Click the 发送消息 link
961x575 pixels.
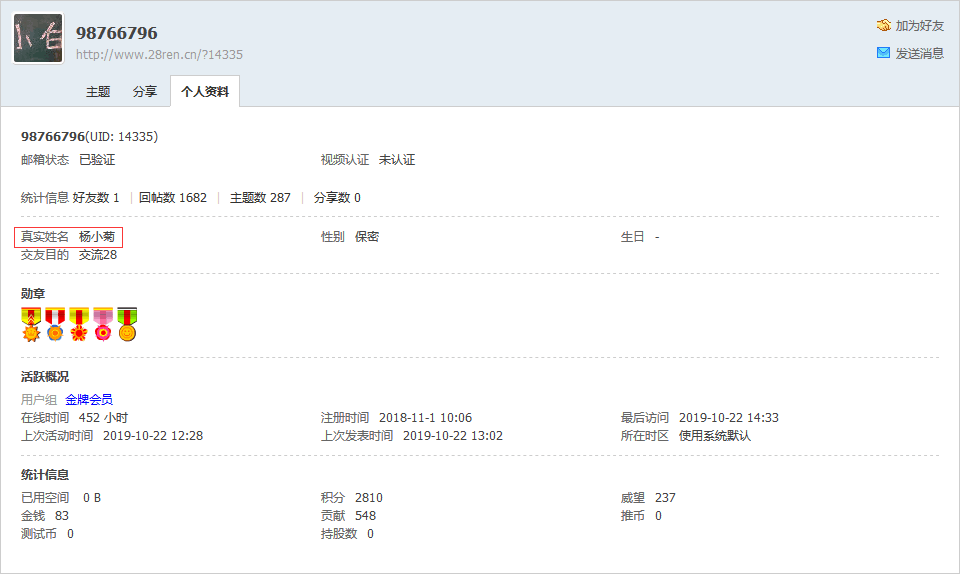tap(919, 53)
